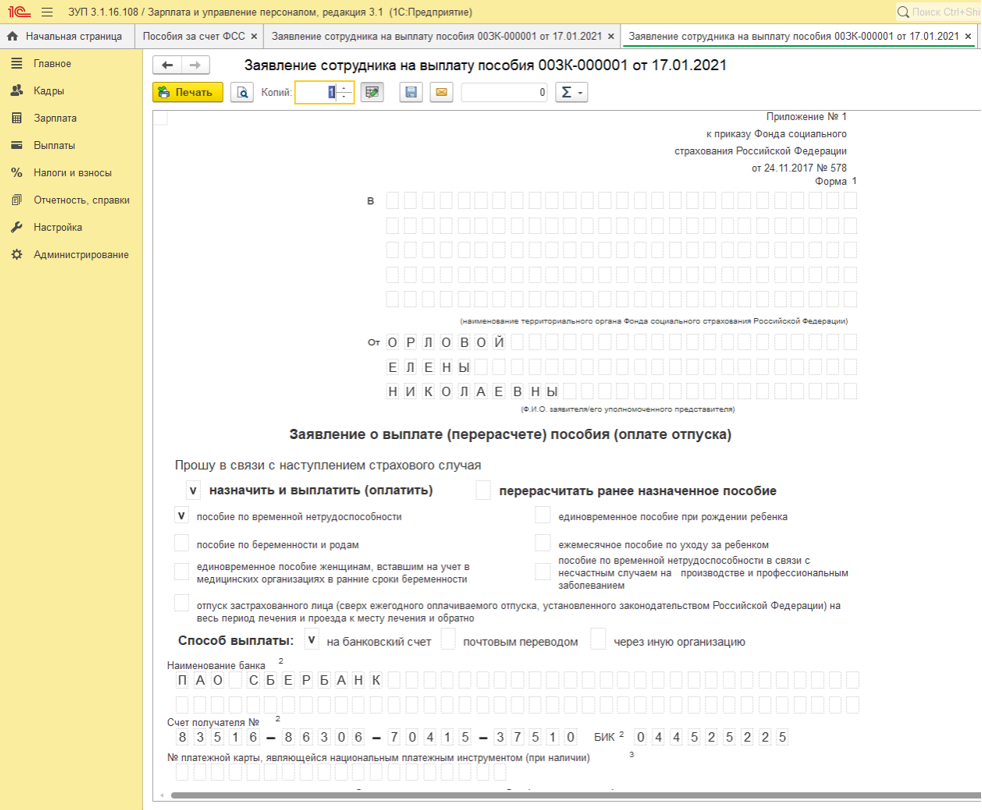This screenshot has width=982, height=810.
Task: Click the Налоги и взносы percent icon
Action: [17, 172]
